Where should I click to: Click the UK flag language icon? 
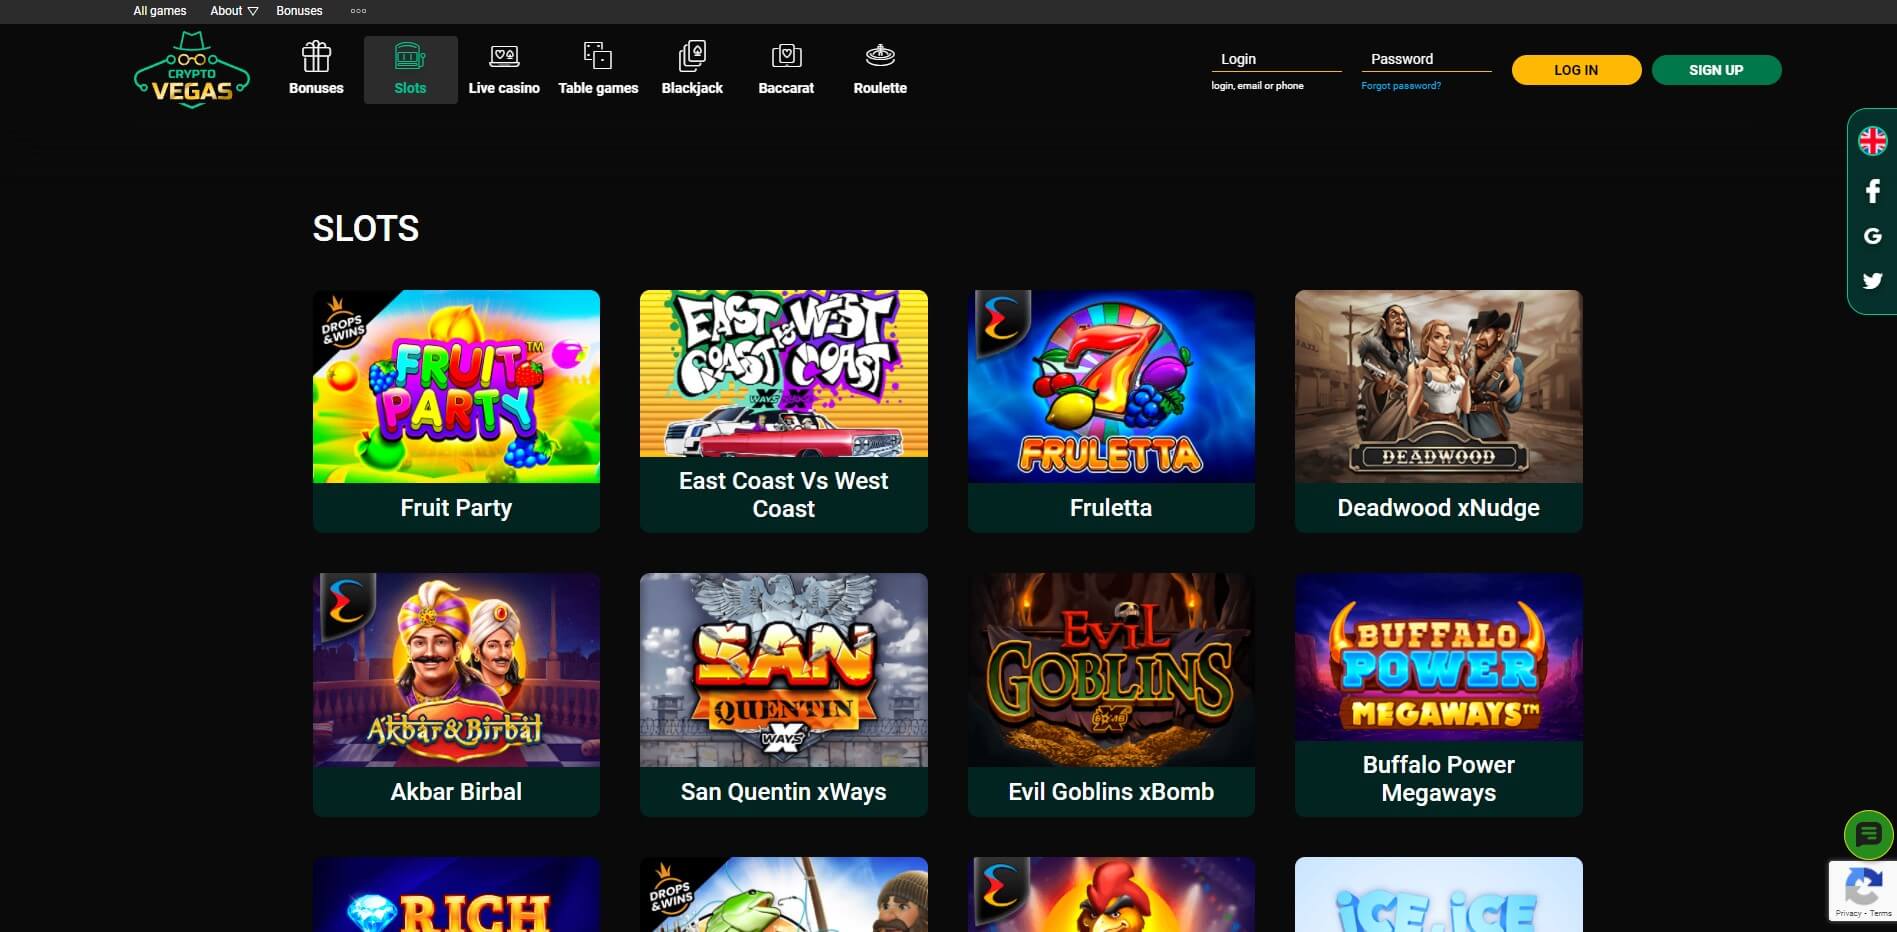(x=1873, y=141)
